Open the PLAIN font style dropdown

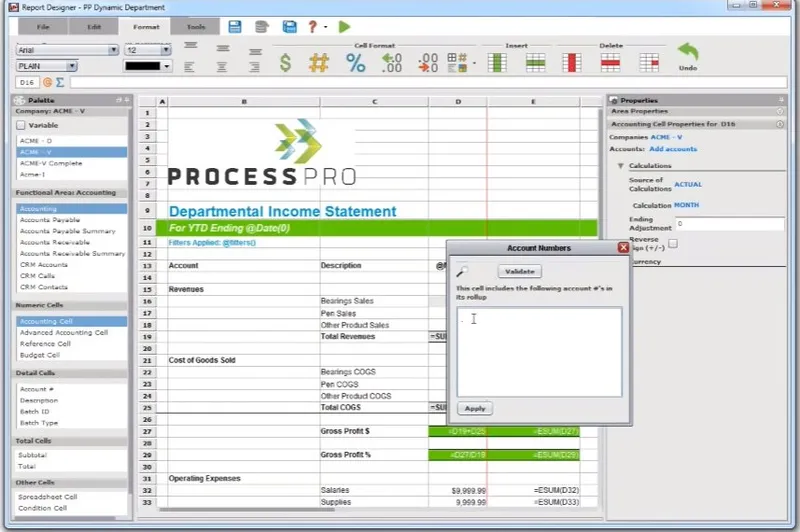[x=72, y=66]
